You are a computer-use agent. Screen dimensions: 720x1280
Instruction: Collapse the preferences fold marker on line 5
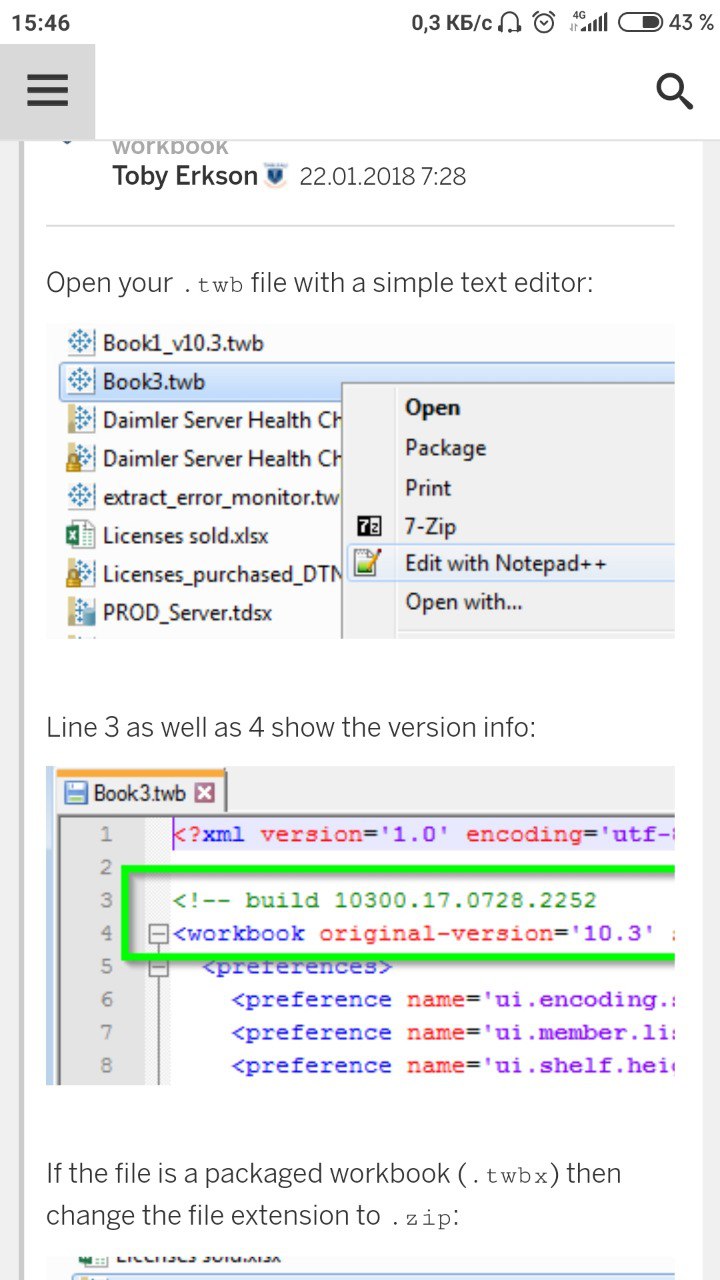pos(157,967)
